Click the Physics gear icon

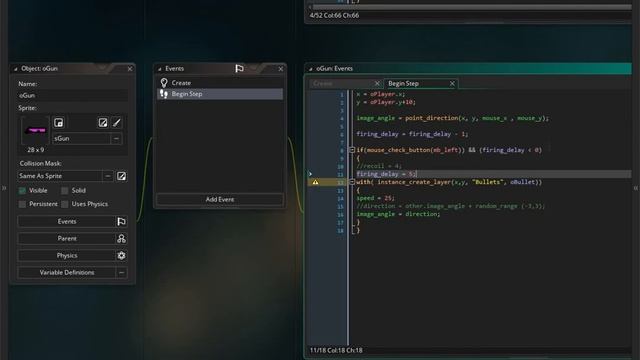[121, 256]
